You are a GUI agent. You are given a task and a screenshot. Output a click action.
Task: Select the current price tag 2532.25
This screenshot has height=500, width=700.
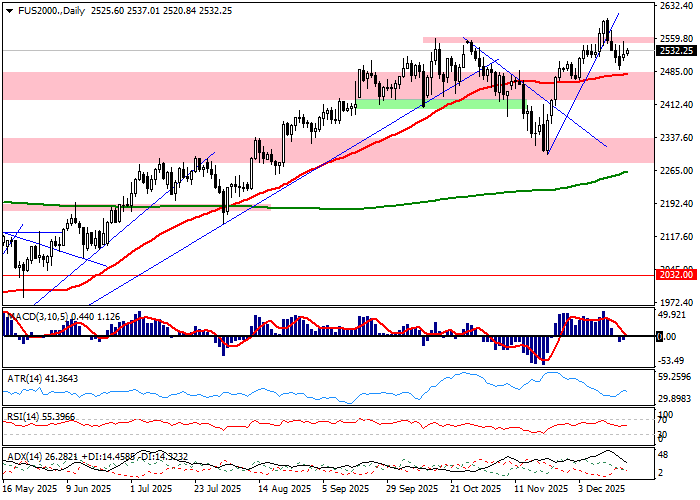[676, 50]
